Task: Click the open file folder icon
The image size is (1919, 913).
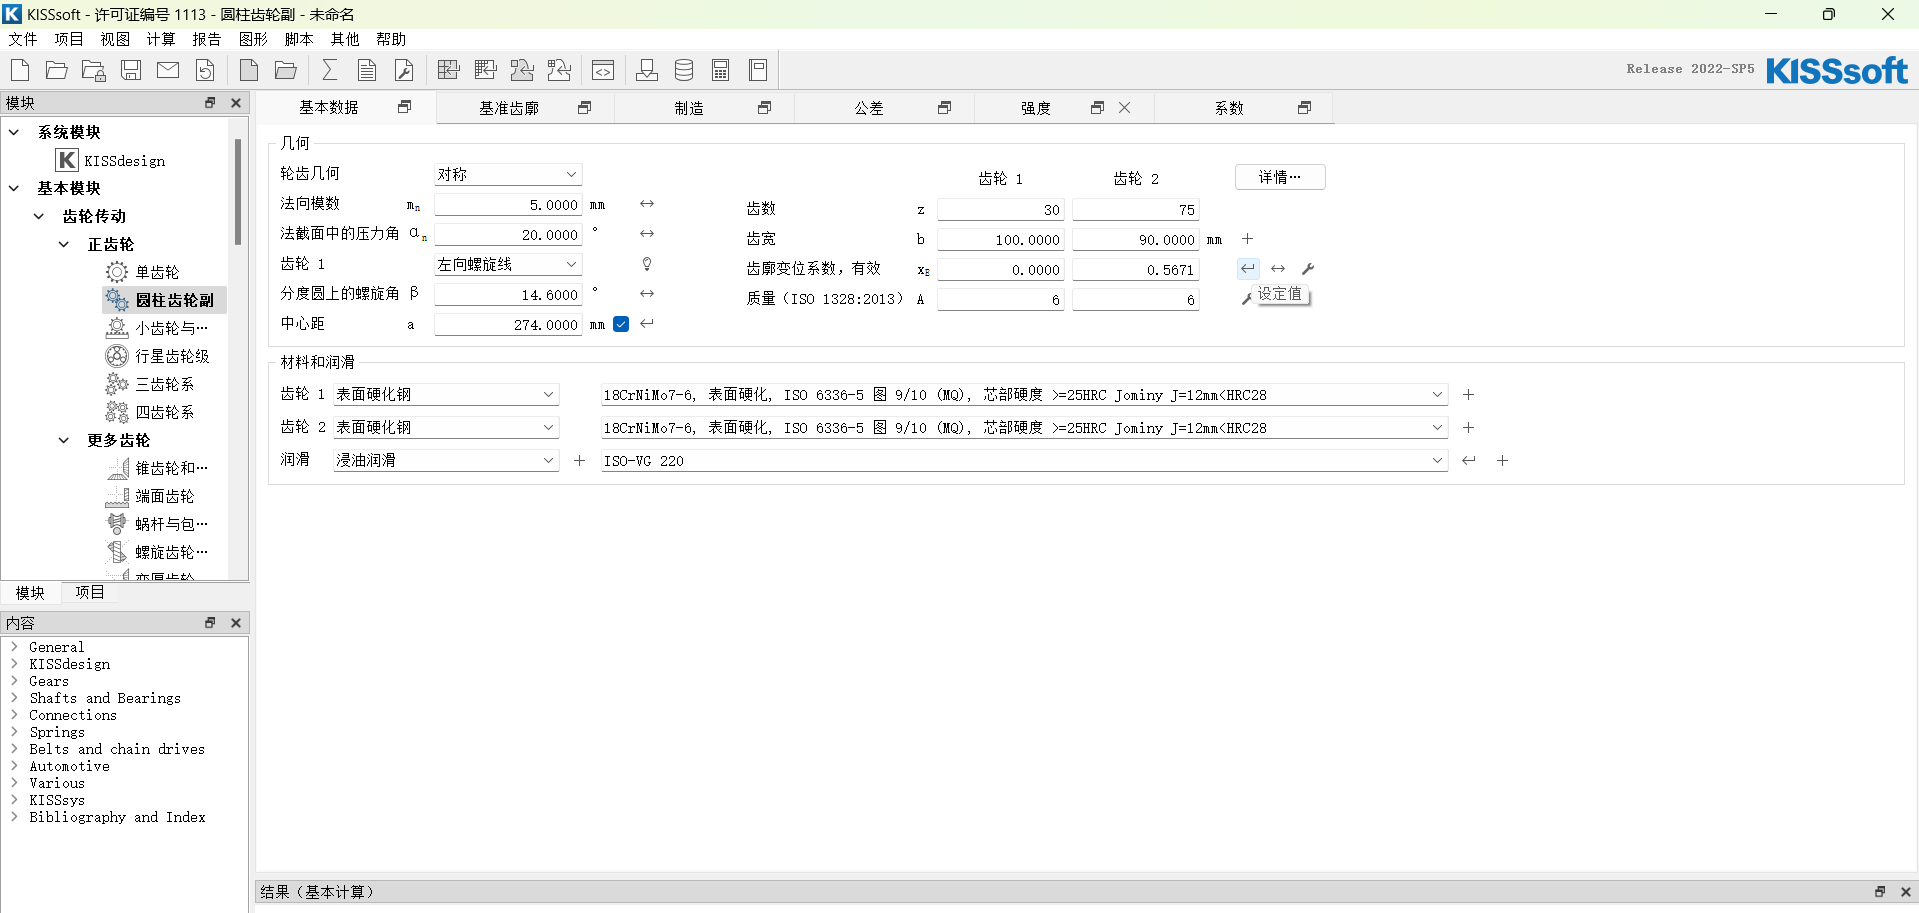Action: click(57, 70)
